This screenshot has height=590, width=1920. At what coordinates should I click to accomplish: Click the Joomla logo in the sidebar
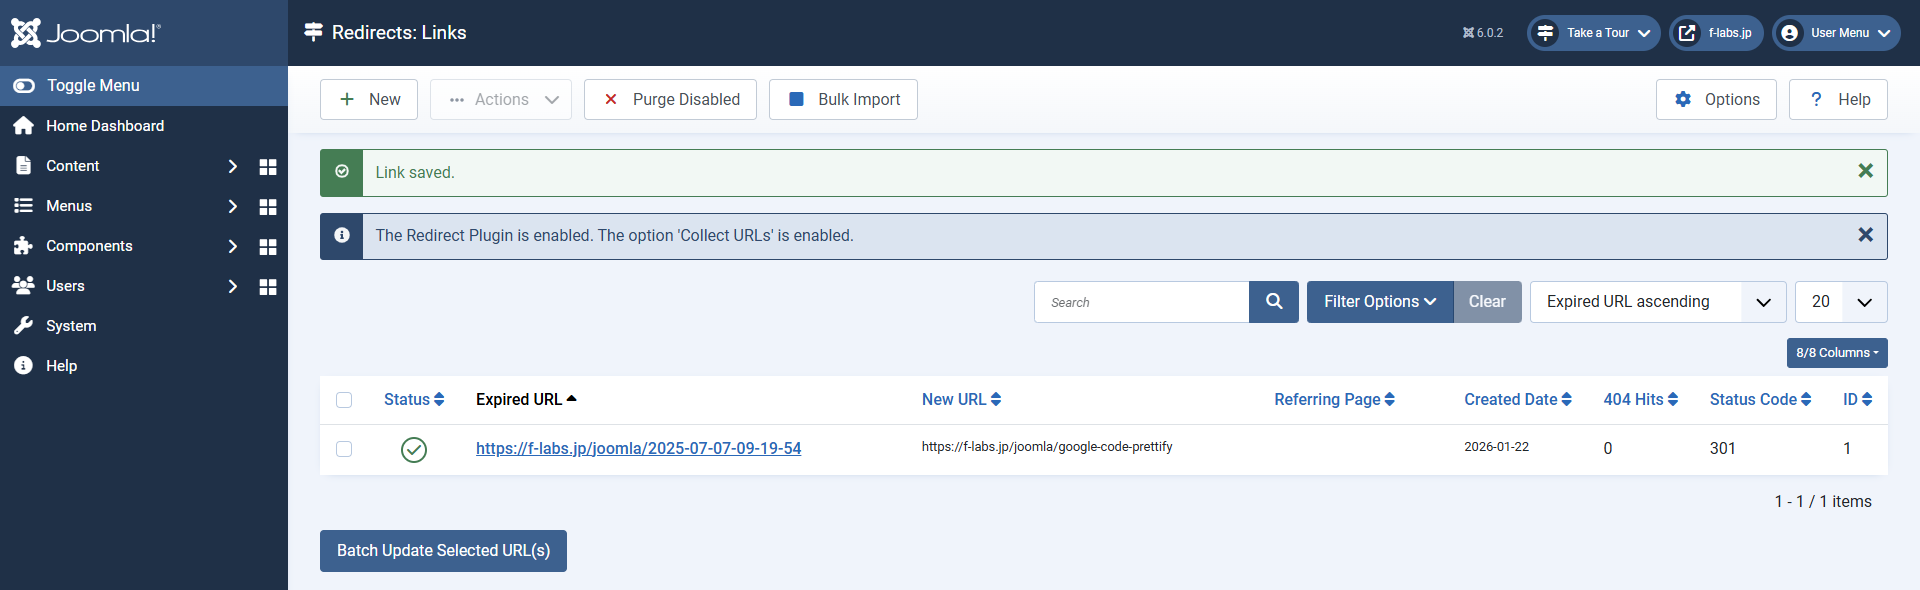[x=85, y=33]
